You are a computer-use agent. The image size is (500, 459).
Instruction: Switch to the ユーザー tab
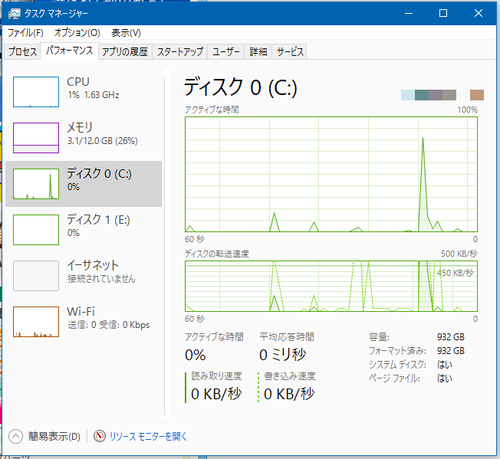coord(226,52)
